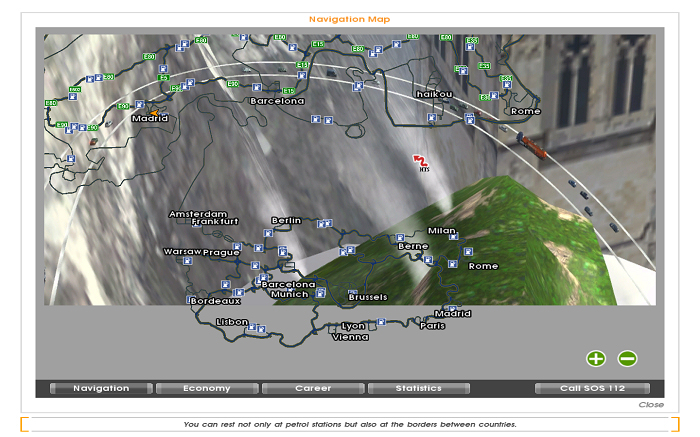
Task: Click the orange truck position arrow at Madrid
Action: [154, 113]
